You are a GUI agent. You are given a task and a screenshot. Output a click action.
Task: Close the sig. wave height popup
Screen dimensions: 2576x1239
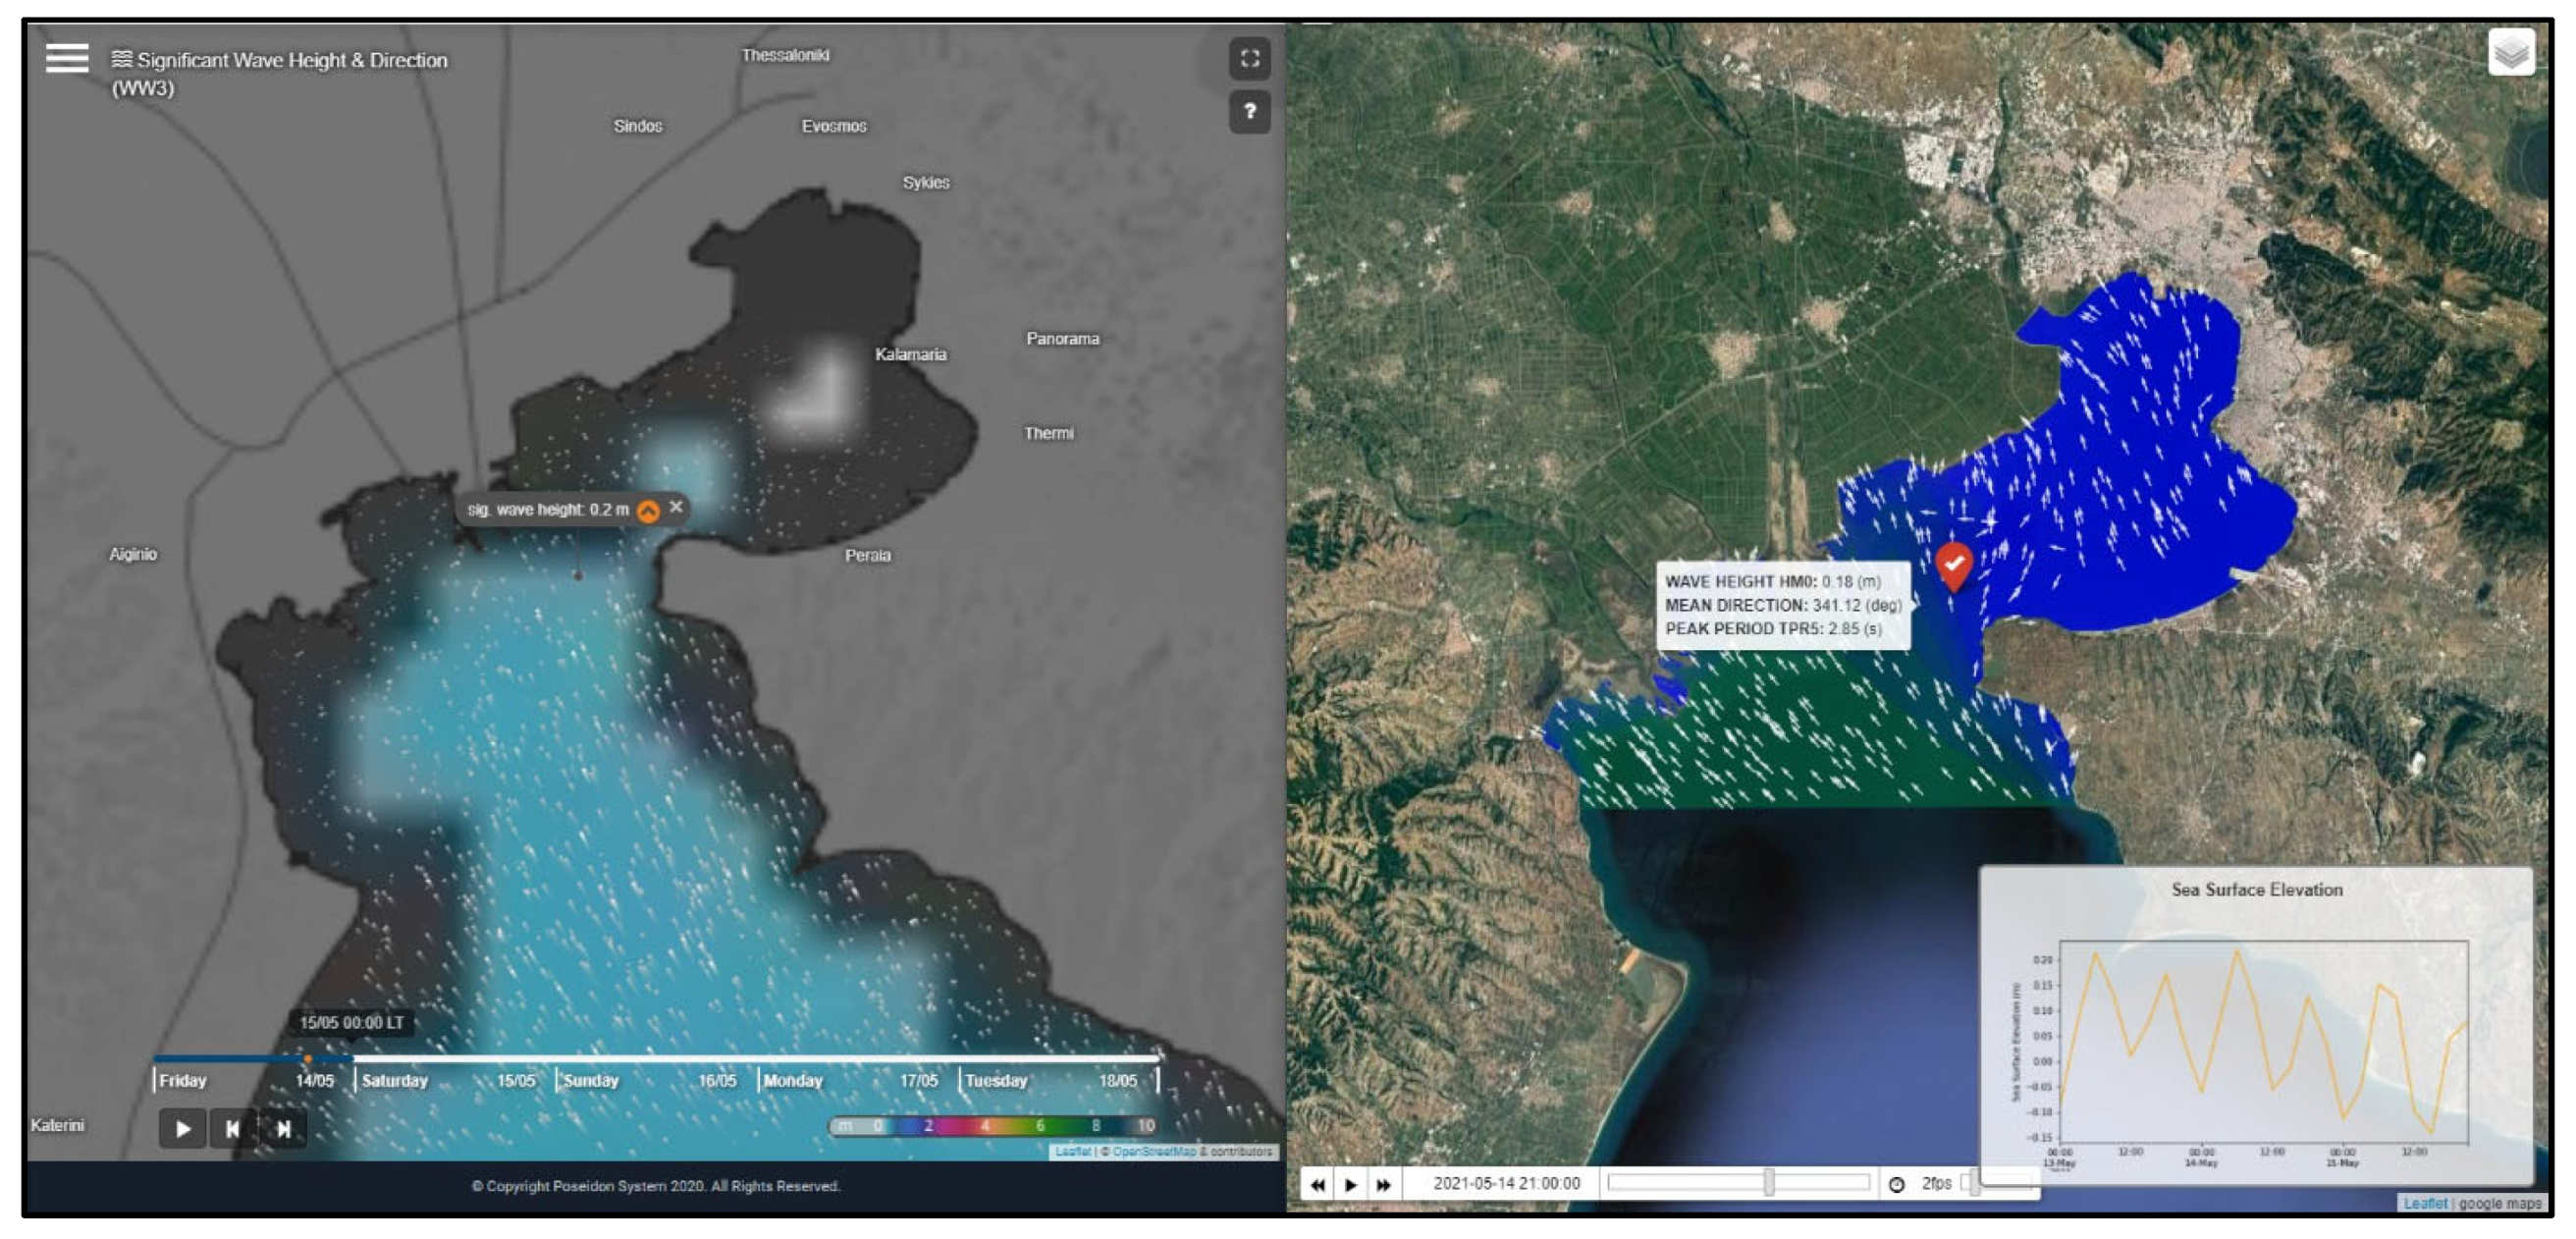pyautogui.click(x=677, y=507)
